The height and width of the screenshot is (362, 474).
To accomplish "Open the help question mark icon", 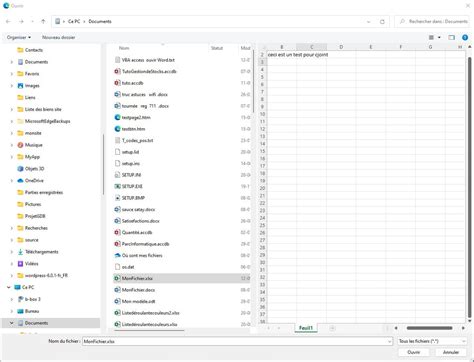I will tap(465, 37).
